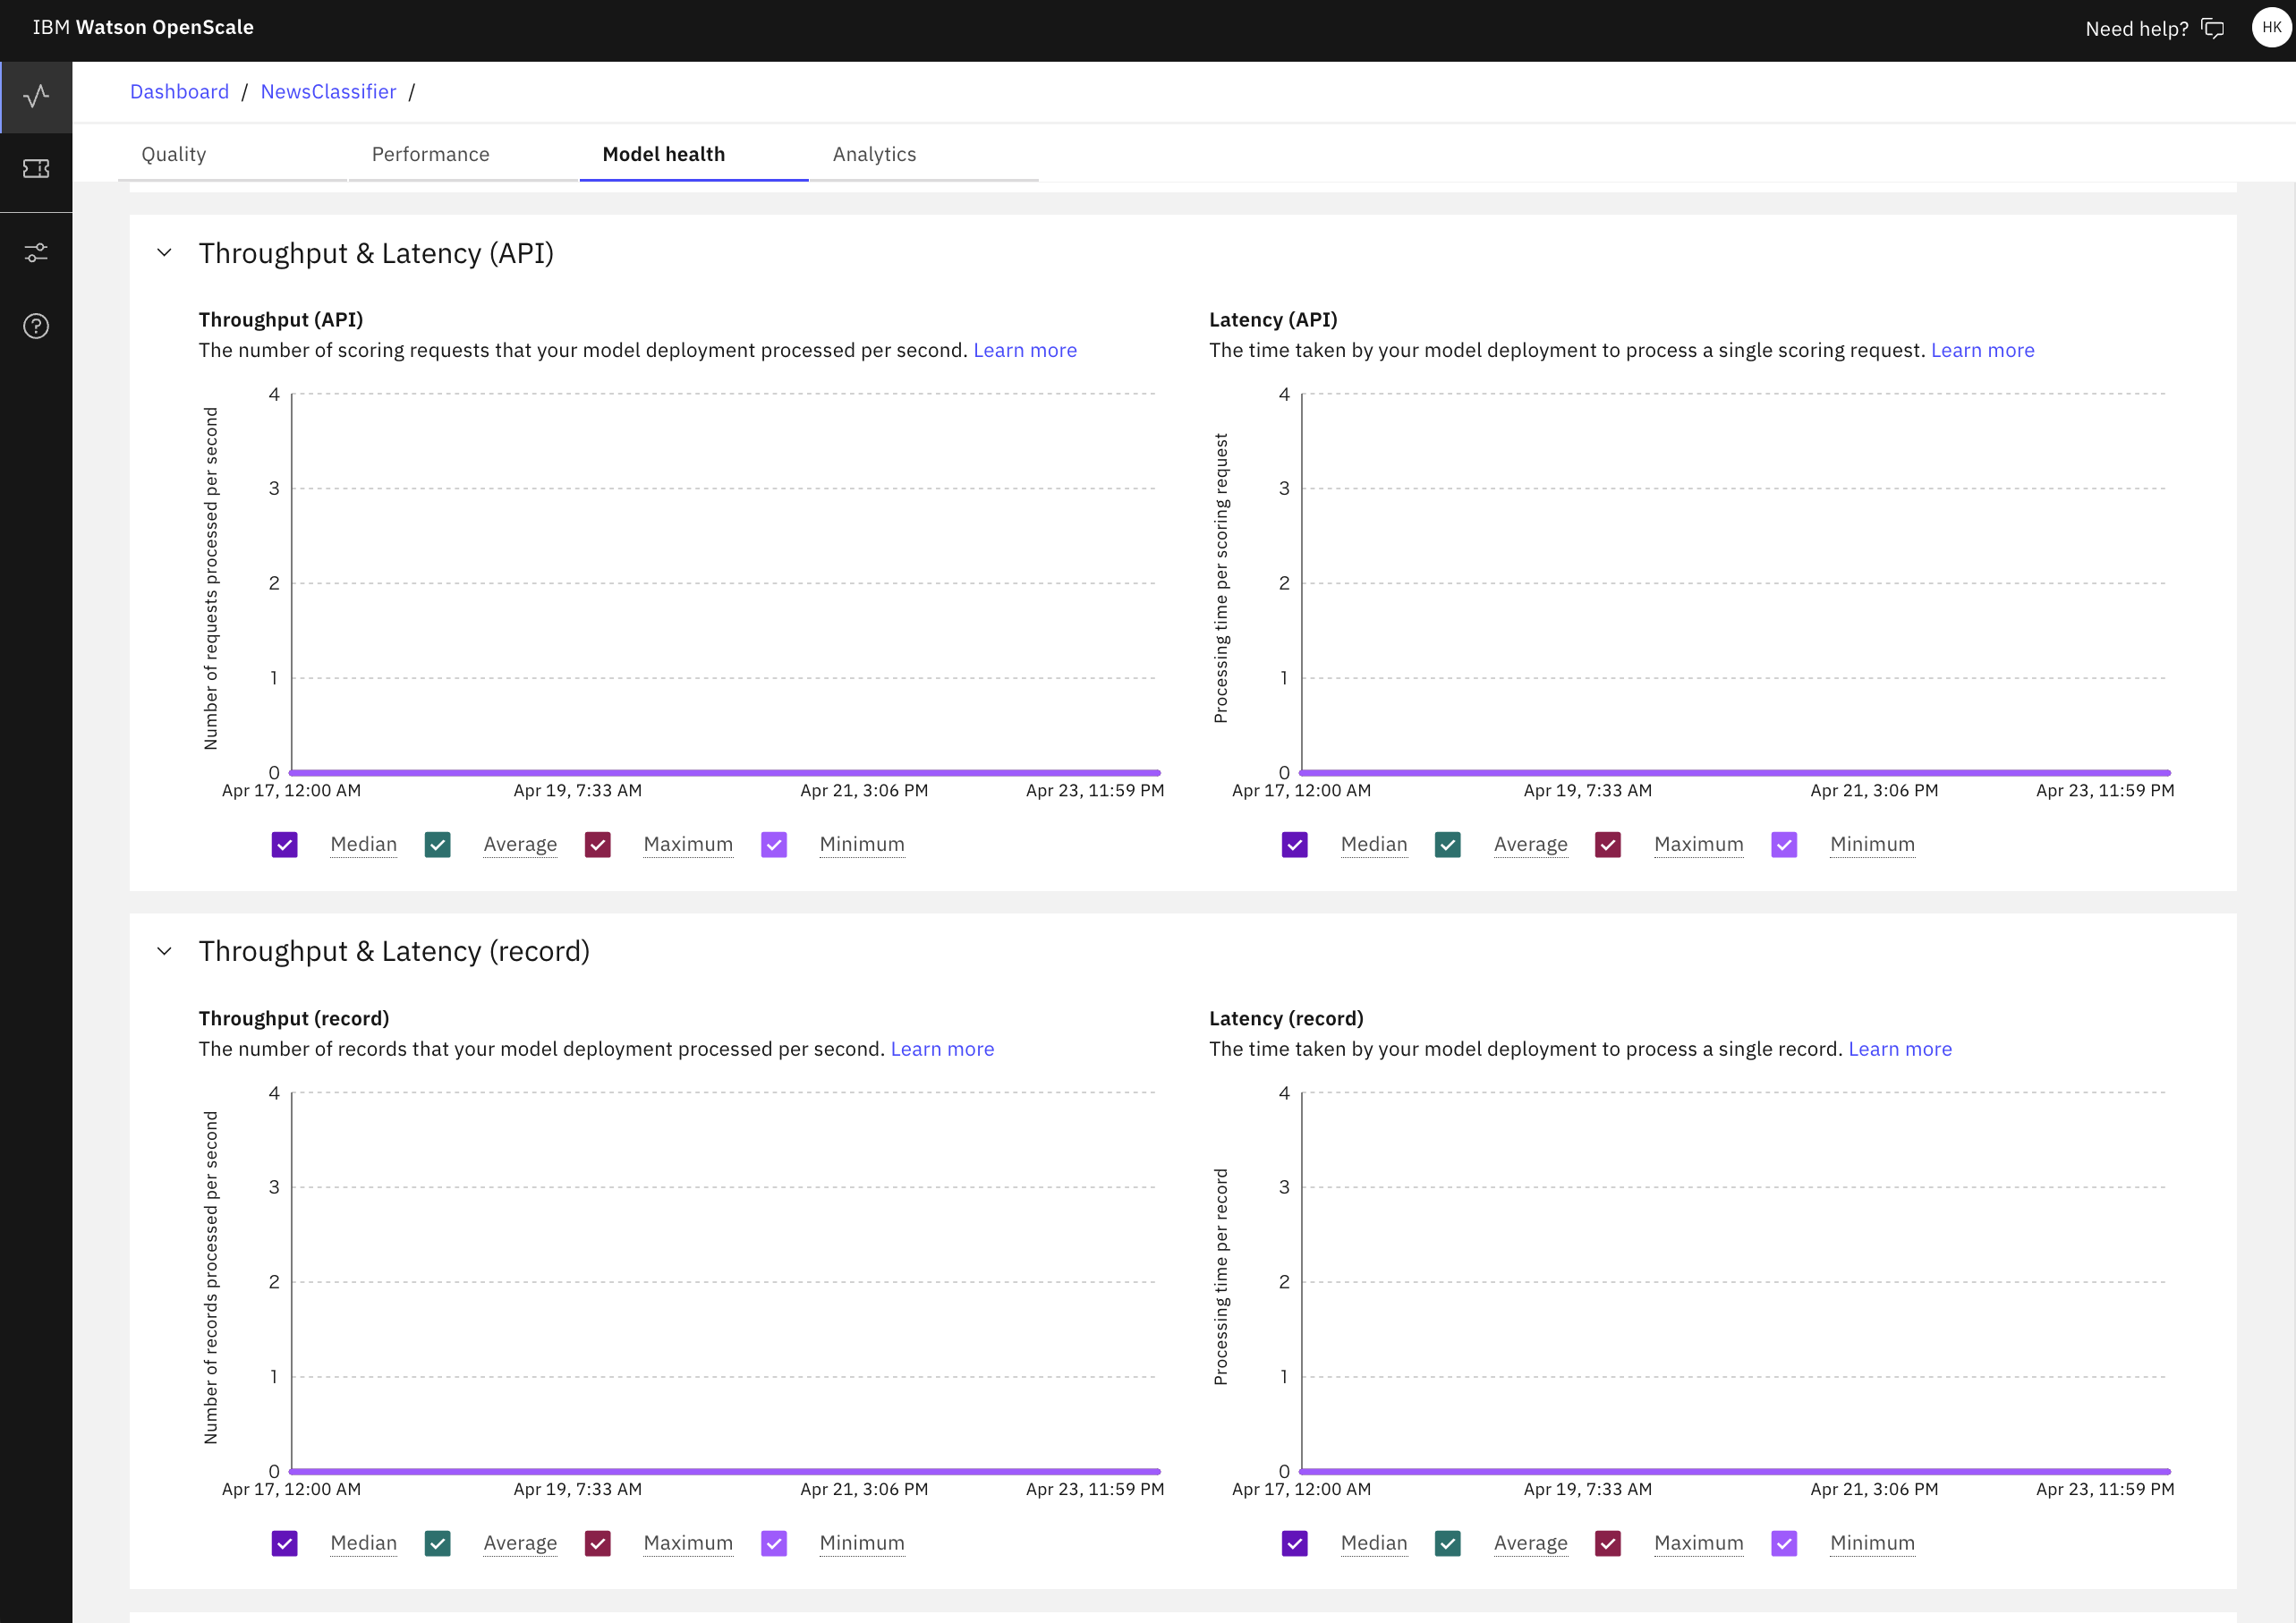The height and width of the screenshot is (1623, 2296).
Task: Uncheck Median in Throughput (API) chart legend
Action: (x=285, y=845)
